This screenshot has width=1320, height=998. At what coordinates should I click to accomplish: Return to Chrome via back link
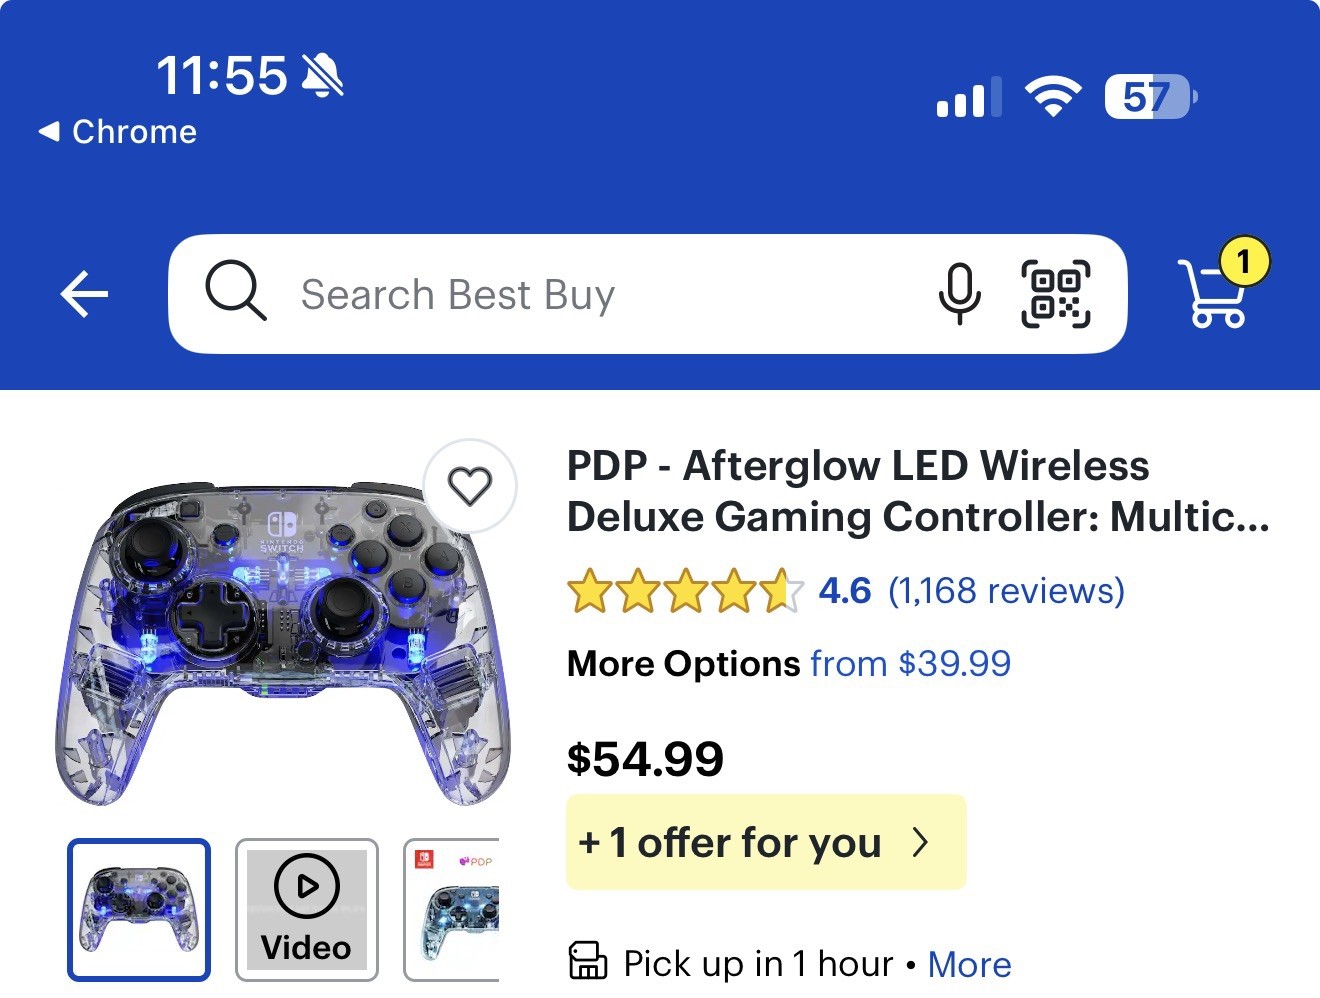pos(118,132)
